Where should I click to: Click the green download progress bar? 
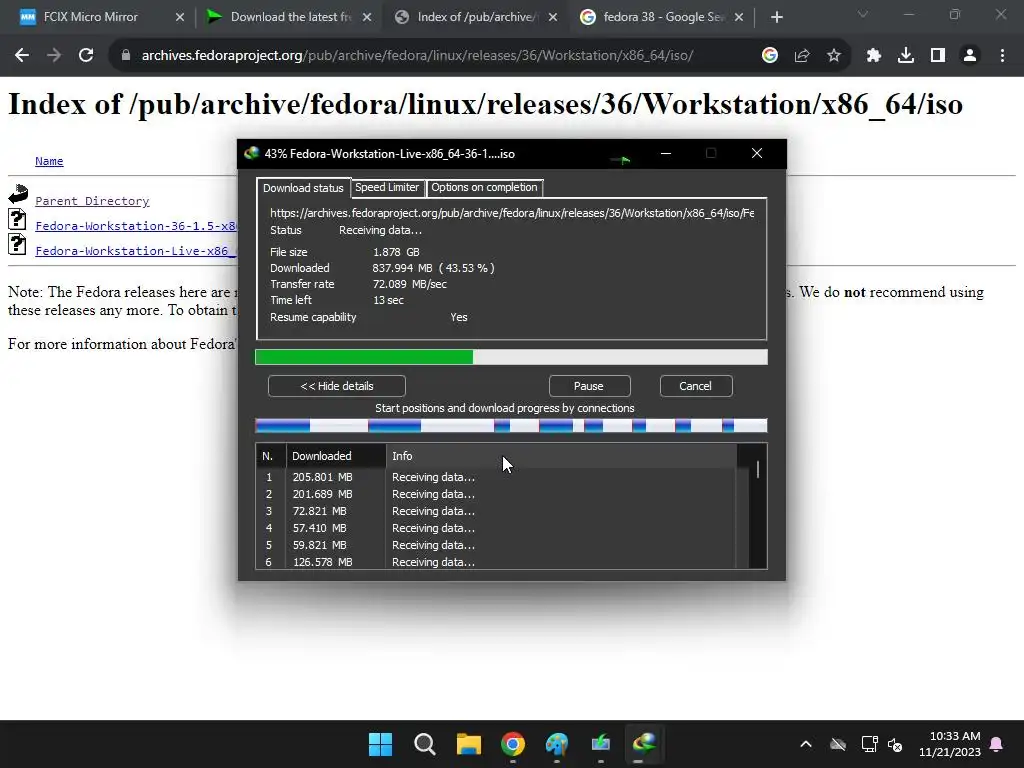coord(511,357)
